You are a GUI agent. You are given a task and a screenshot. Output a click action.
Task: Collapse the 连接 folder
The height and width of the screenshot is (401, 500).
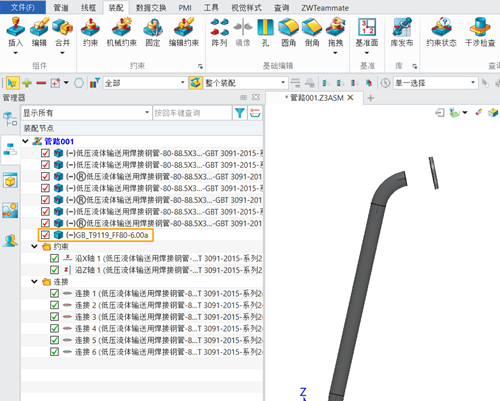(x=34, y=282)
